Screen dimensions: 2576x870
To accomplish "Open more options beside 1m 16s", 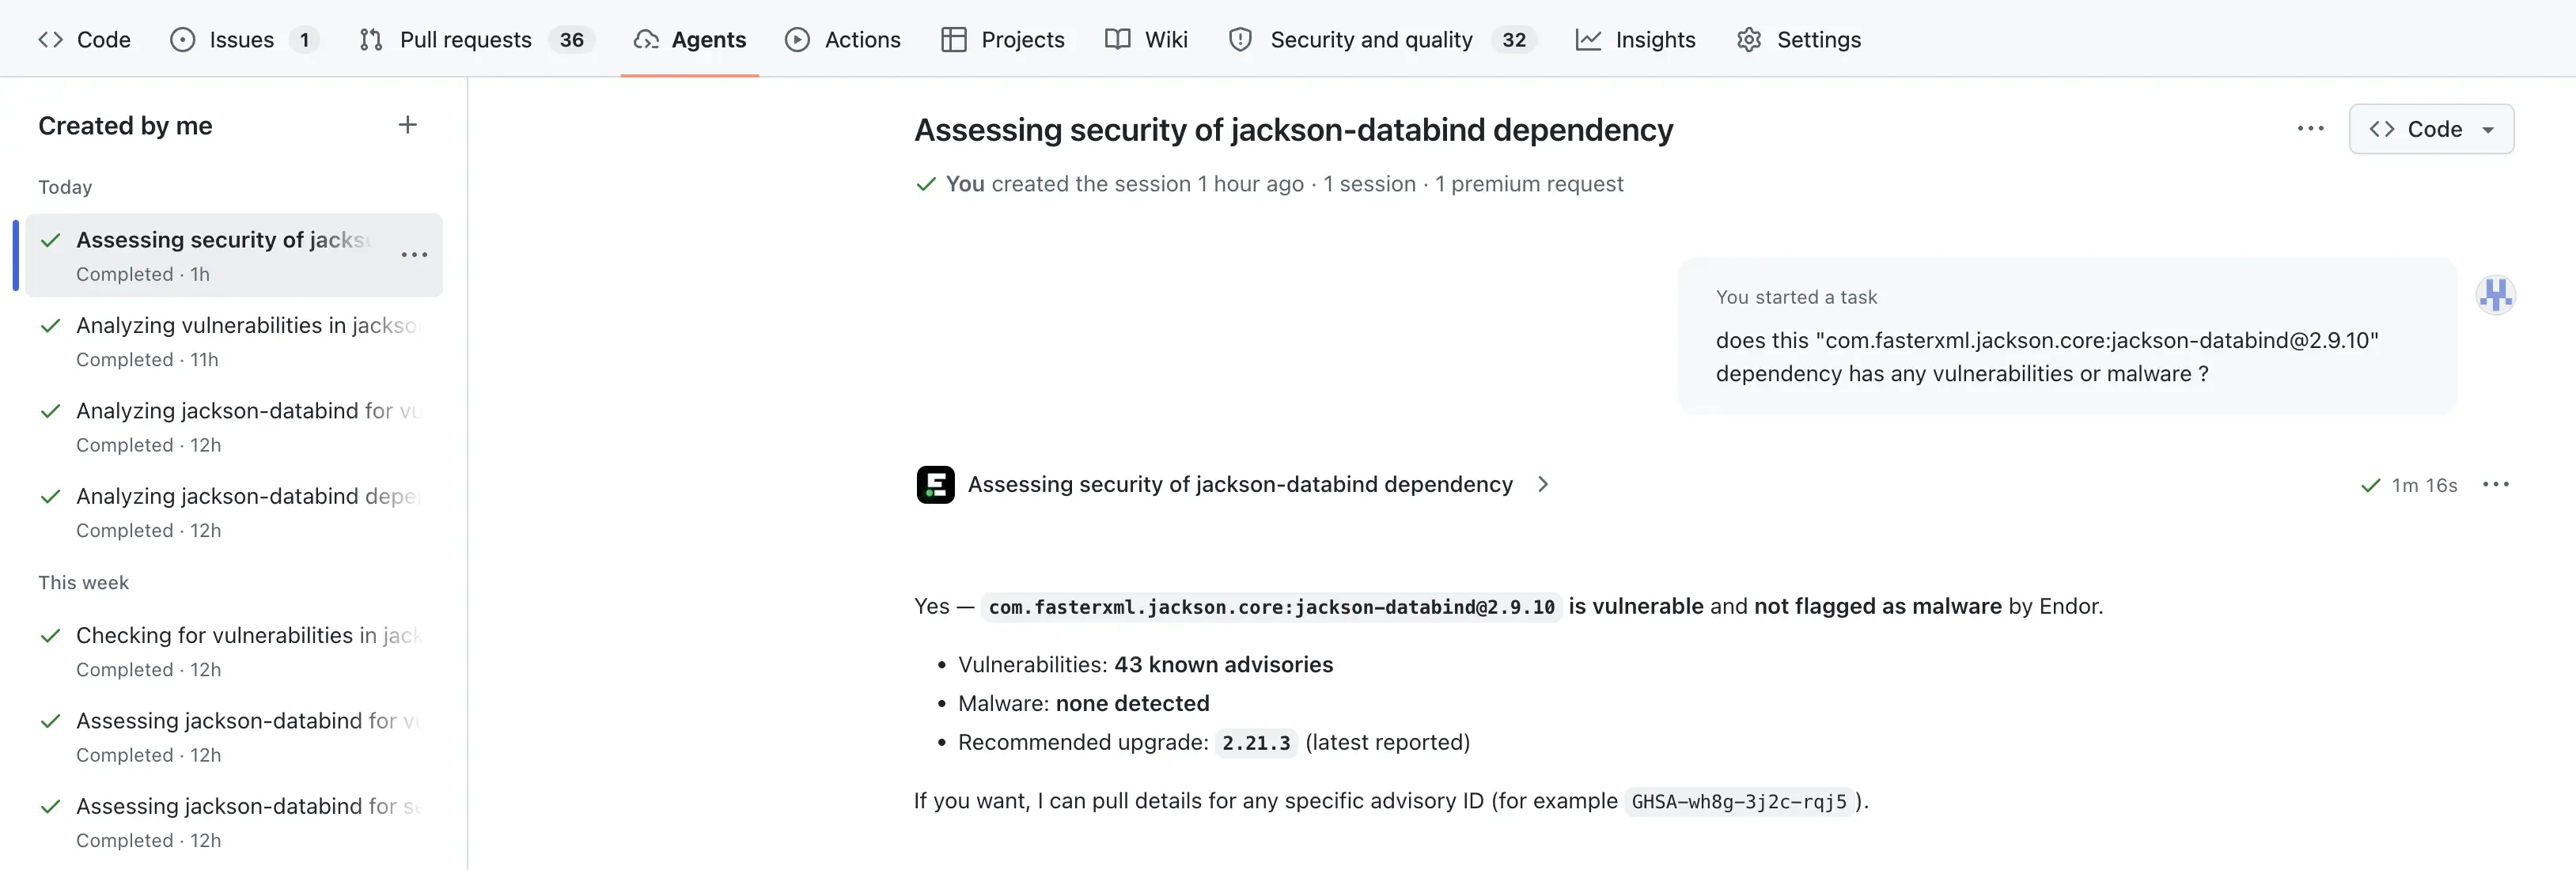I will click(x=2495, y=485).
